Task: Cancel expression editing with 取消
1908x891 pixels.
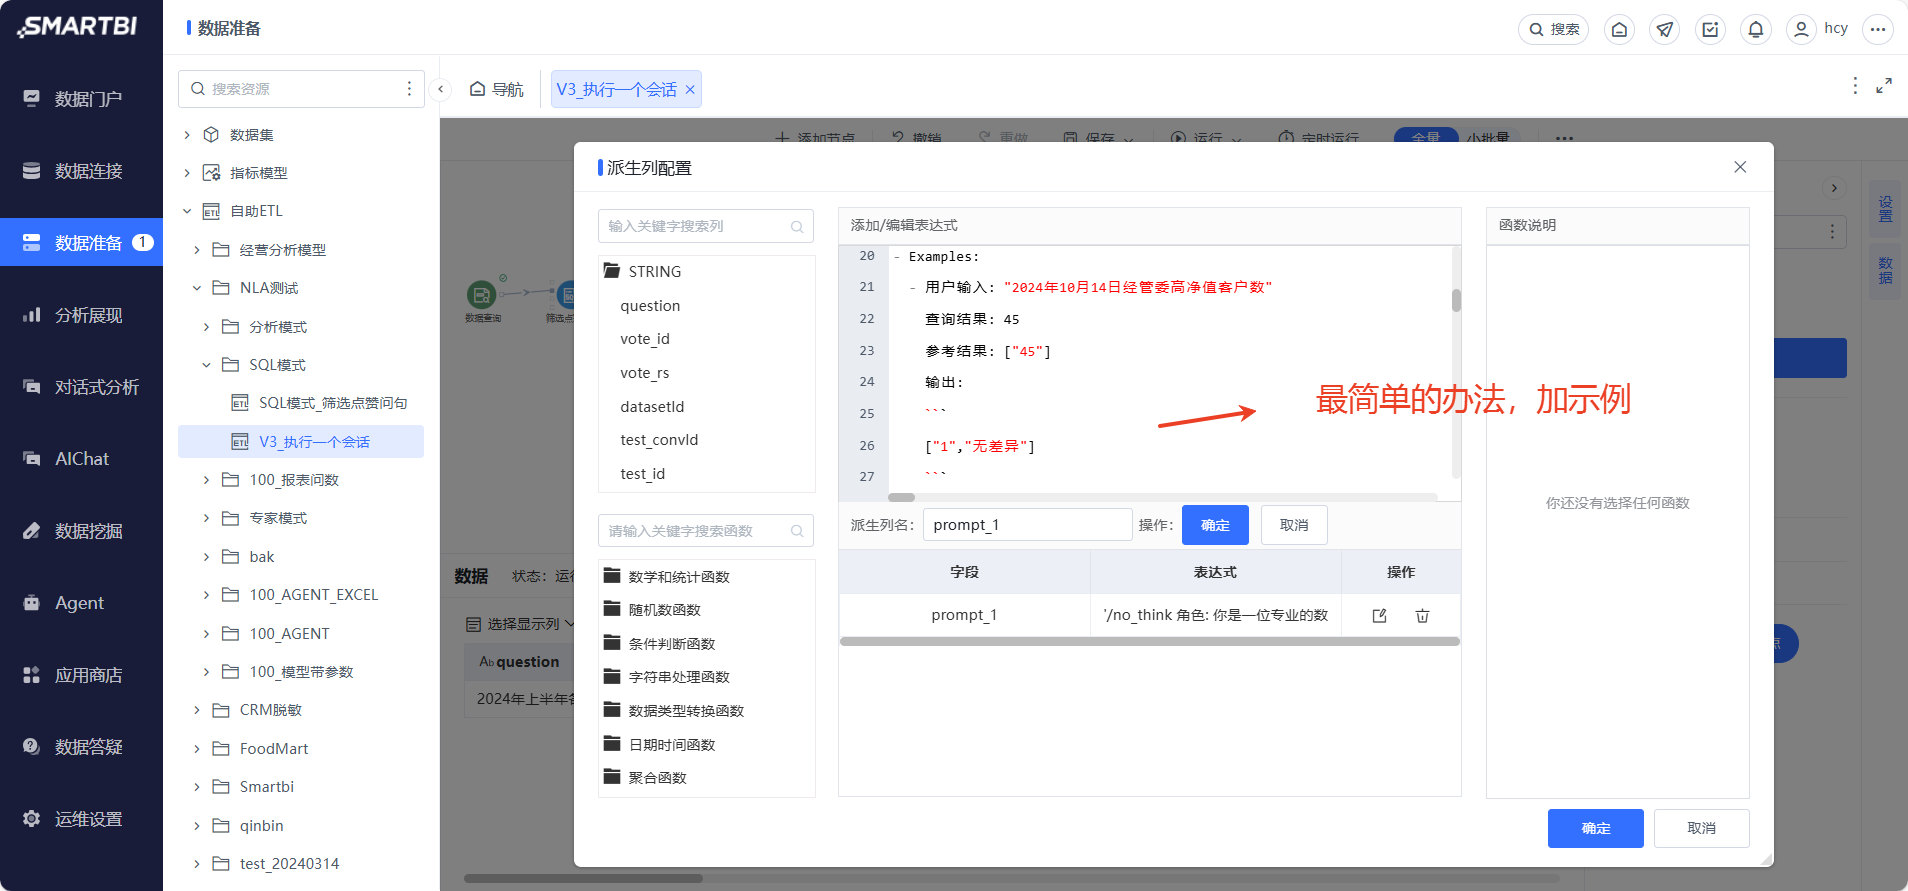Action: [x=1294, y=525]
